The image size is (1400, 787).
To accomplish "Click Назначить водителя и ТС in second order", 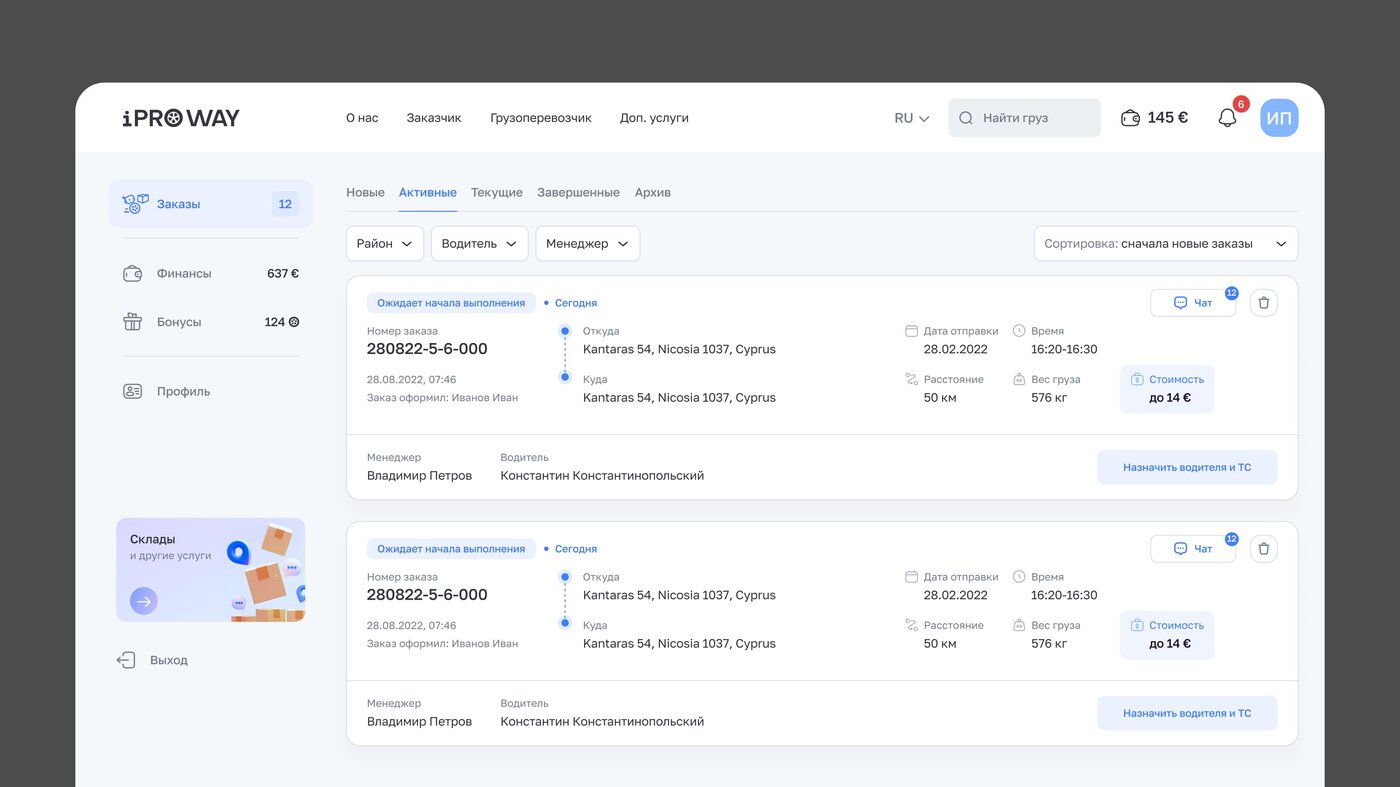I will pyautogui.click(x=1187, y=713).
